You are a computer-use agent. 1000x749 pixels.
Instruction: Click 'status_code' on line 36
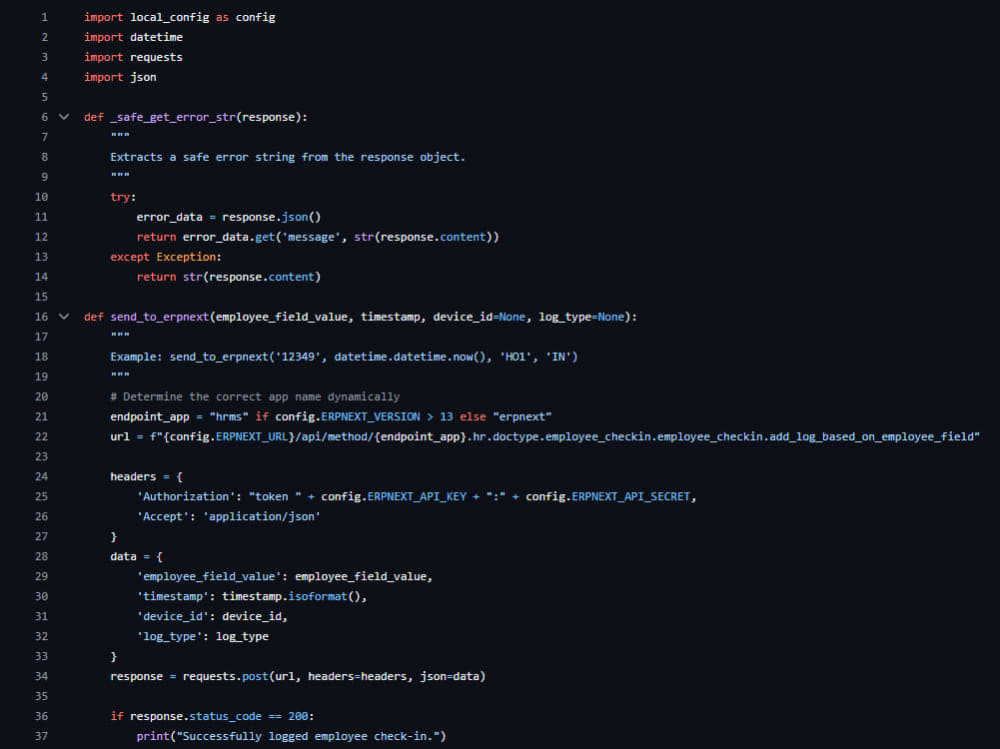[x=225, y=716]
